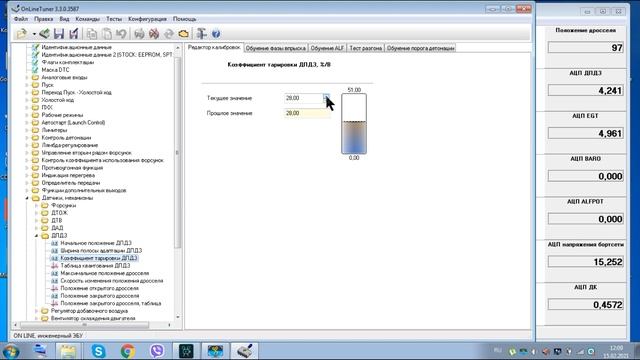The height and width of the screenshot is (360, 640).
Task: Expand the Лямбда-регулирование folder
Action: point(27,145)
